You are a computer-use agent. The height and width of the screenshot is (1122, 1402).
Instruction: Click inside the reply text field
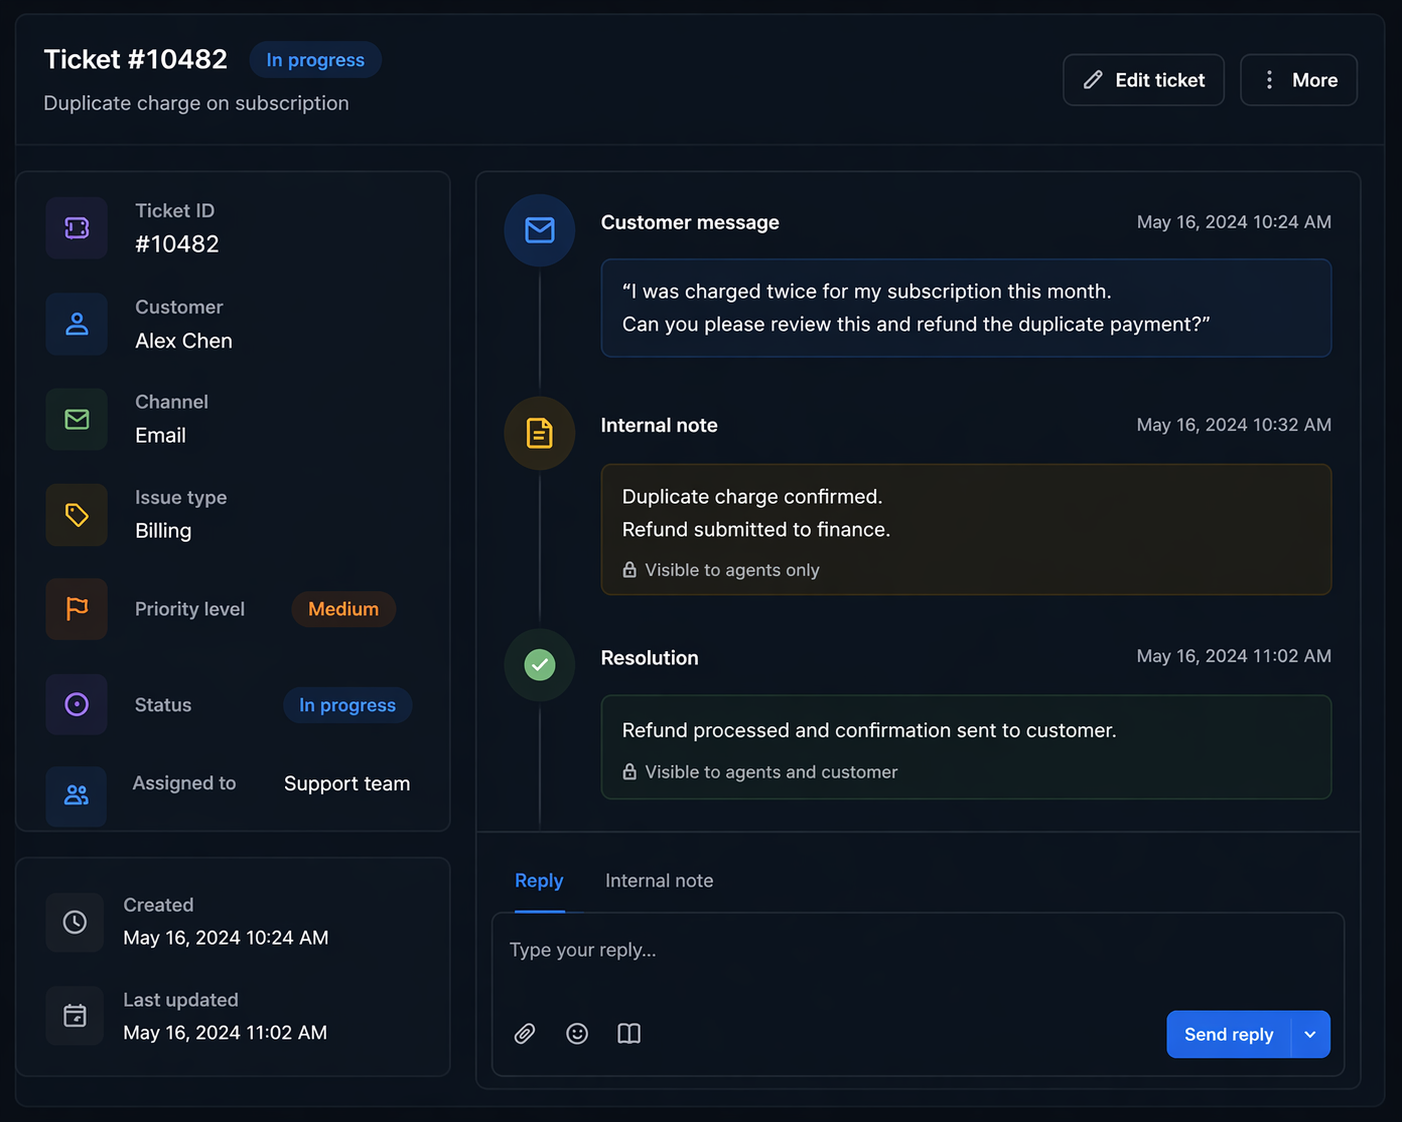(900, 950)
